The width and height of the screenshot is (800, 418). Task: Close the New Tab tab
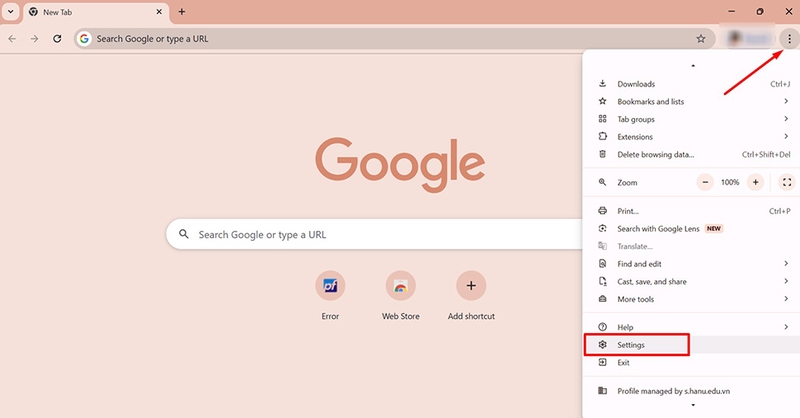(x=159, y=11)
